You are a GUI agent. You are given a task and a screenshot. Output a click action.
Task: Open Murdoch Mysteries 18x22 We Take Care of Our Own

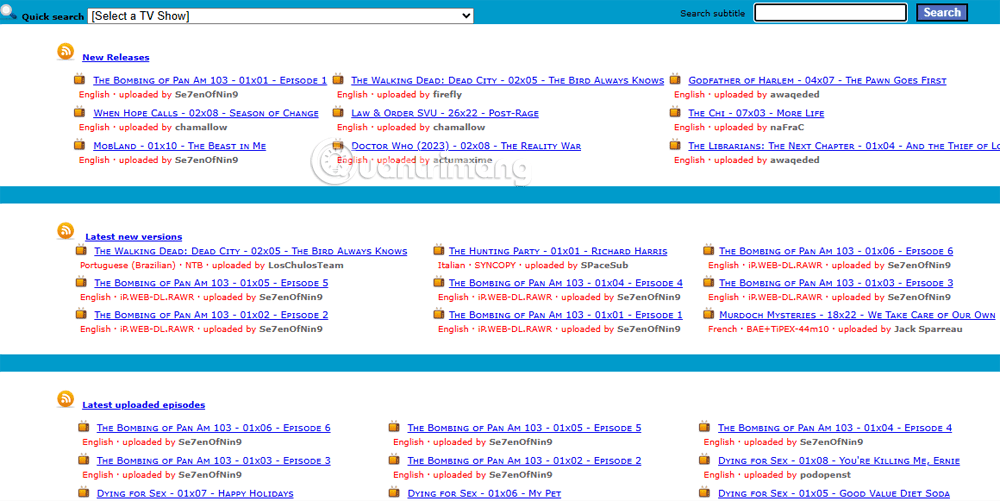[857, 315]
